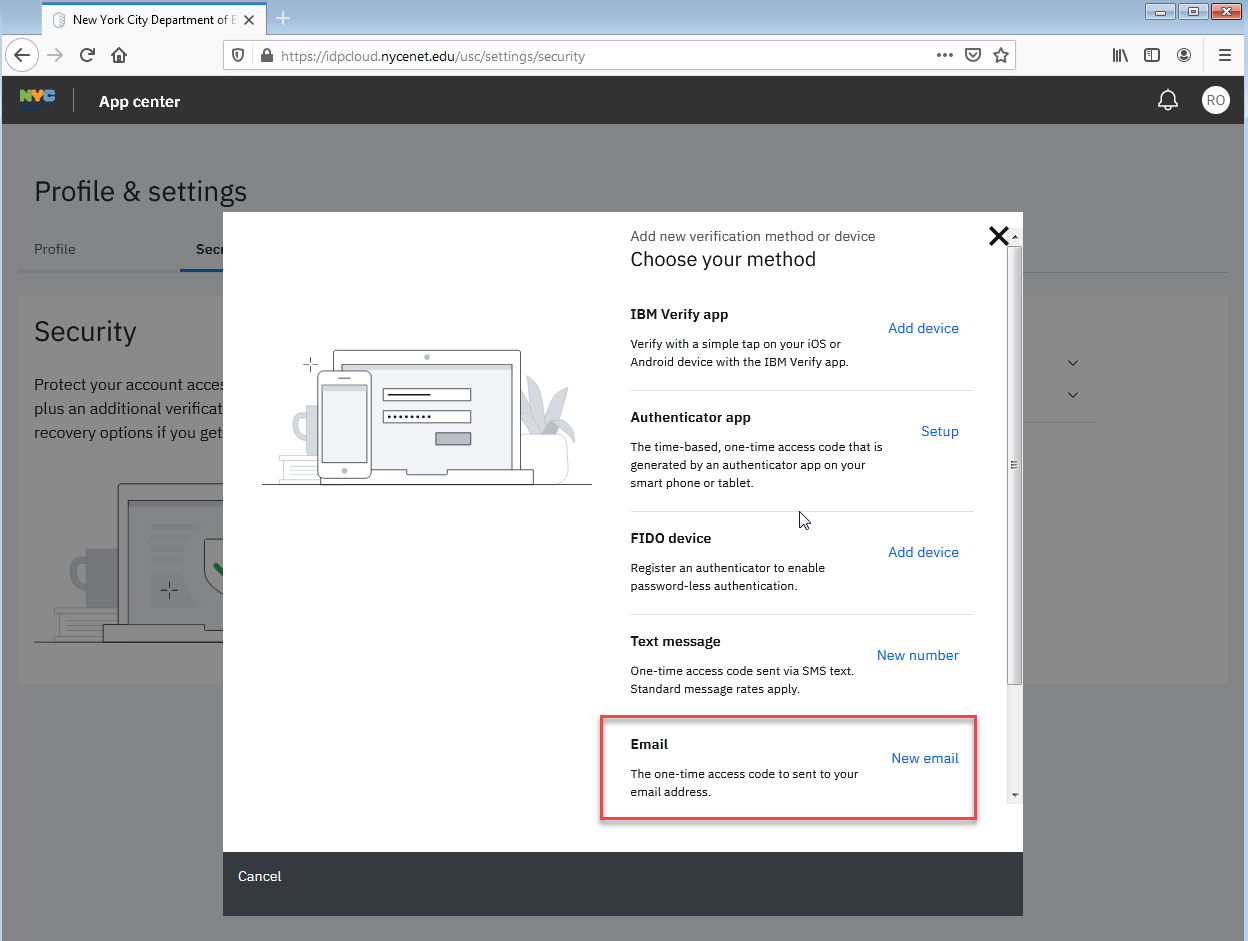This screenshot has width=1248, height=941.
Task: Add device for FIDO device
Action: tap(923, 552)
